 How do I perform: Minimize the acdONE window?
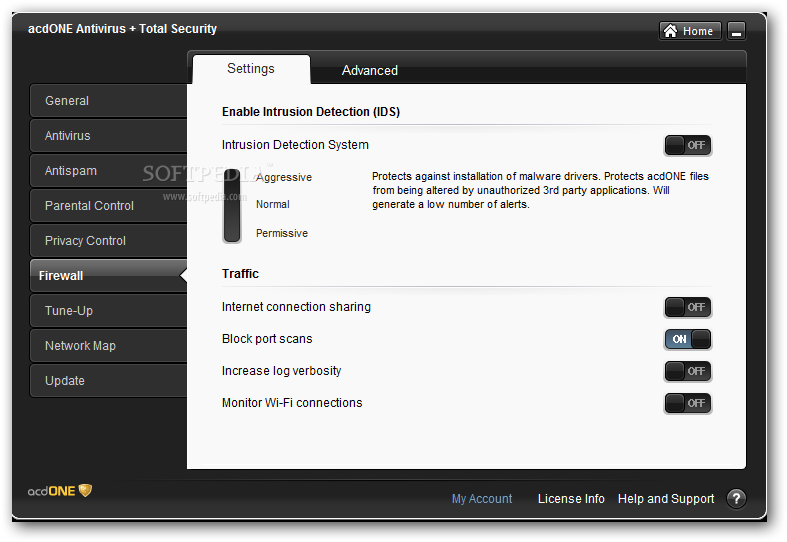pos(736,31)
